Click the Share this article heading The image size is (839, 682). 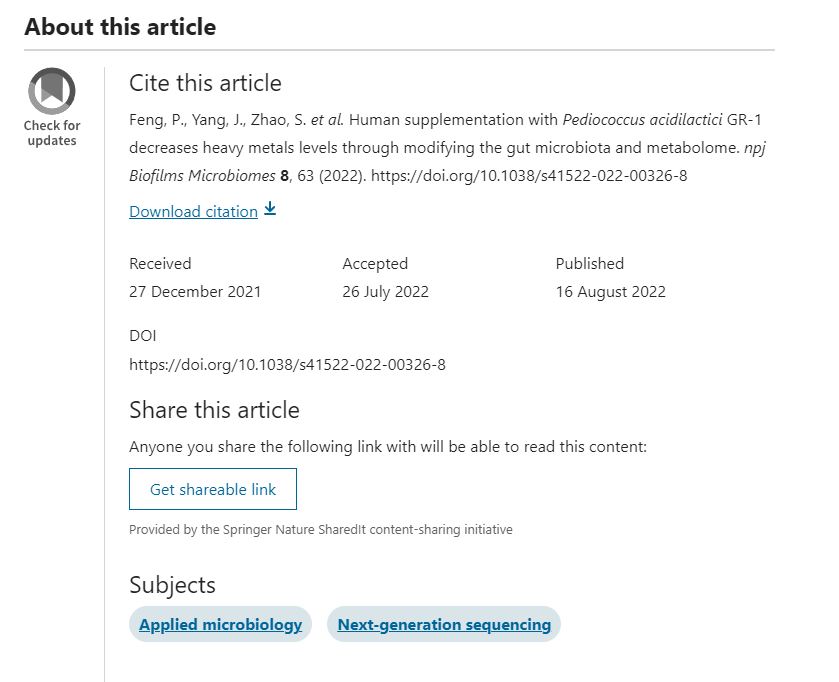pos(214,410)
